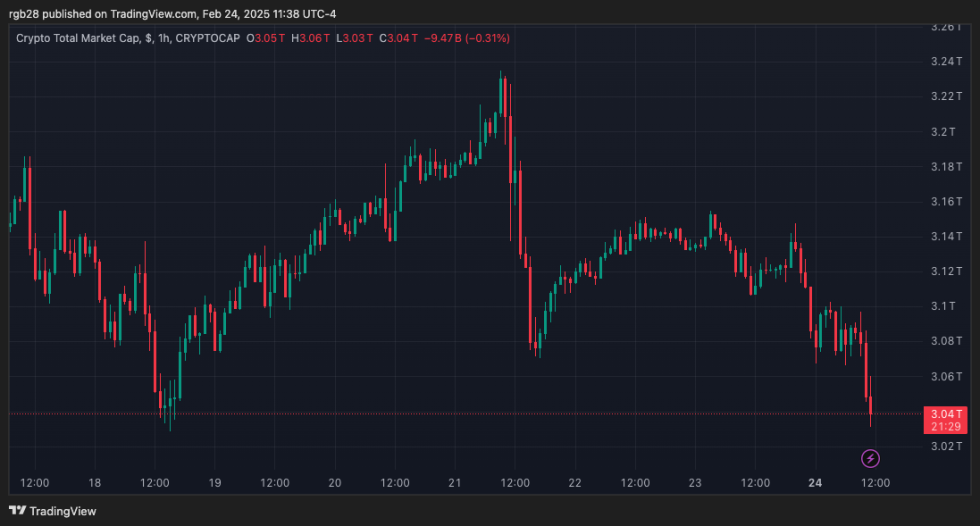Click the −9.47B (−0.31%) change value

tap(468, 38)
